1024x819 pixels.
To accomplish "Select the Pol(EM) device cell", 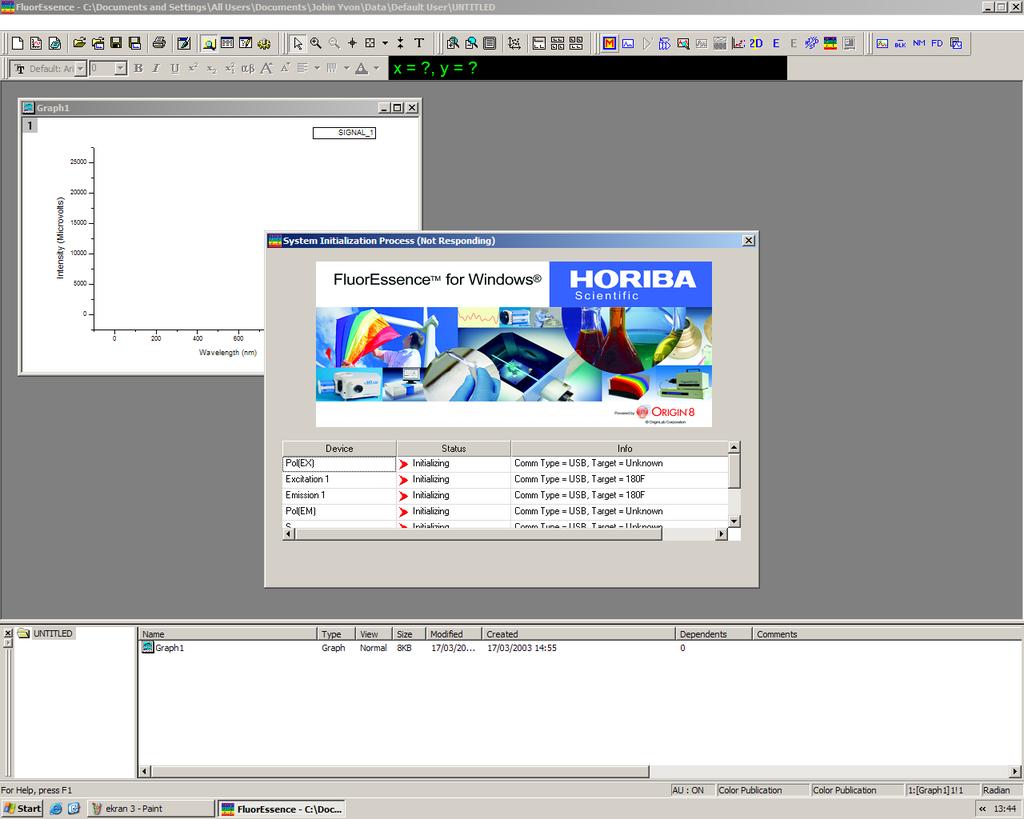I will tap(339, 511).
